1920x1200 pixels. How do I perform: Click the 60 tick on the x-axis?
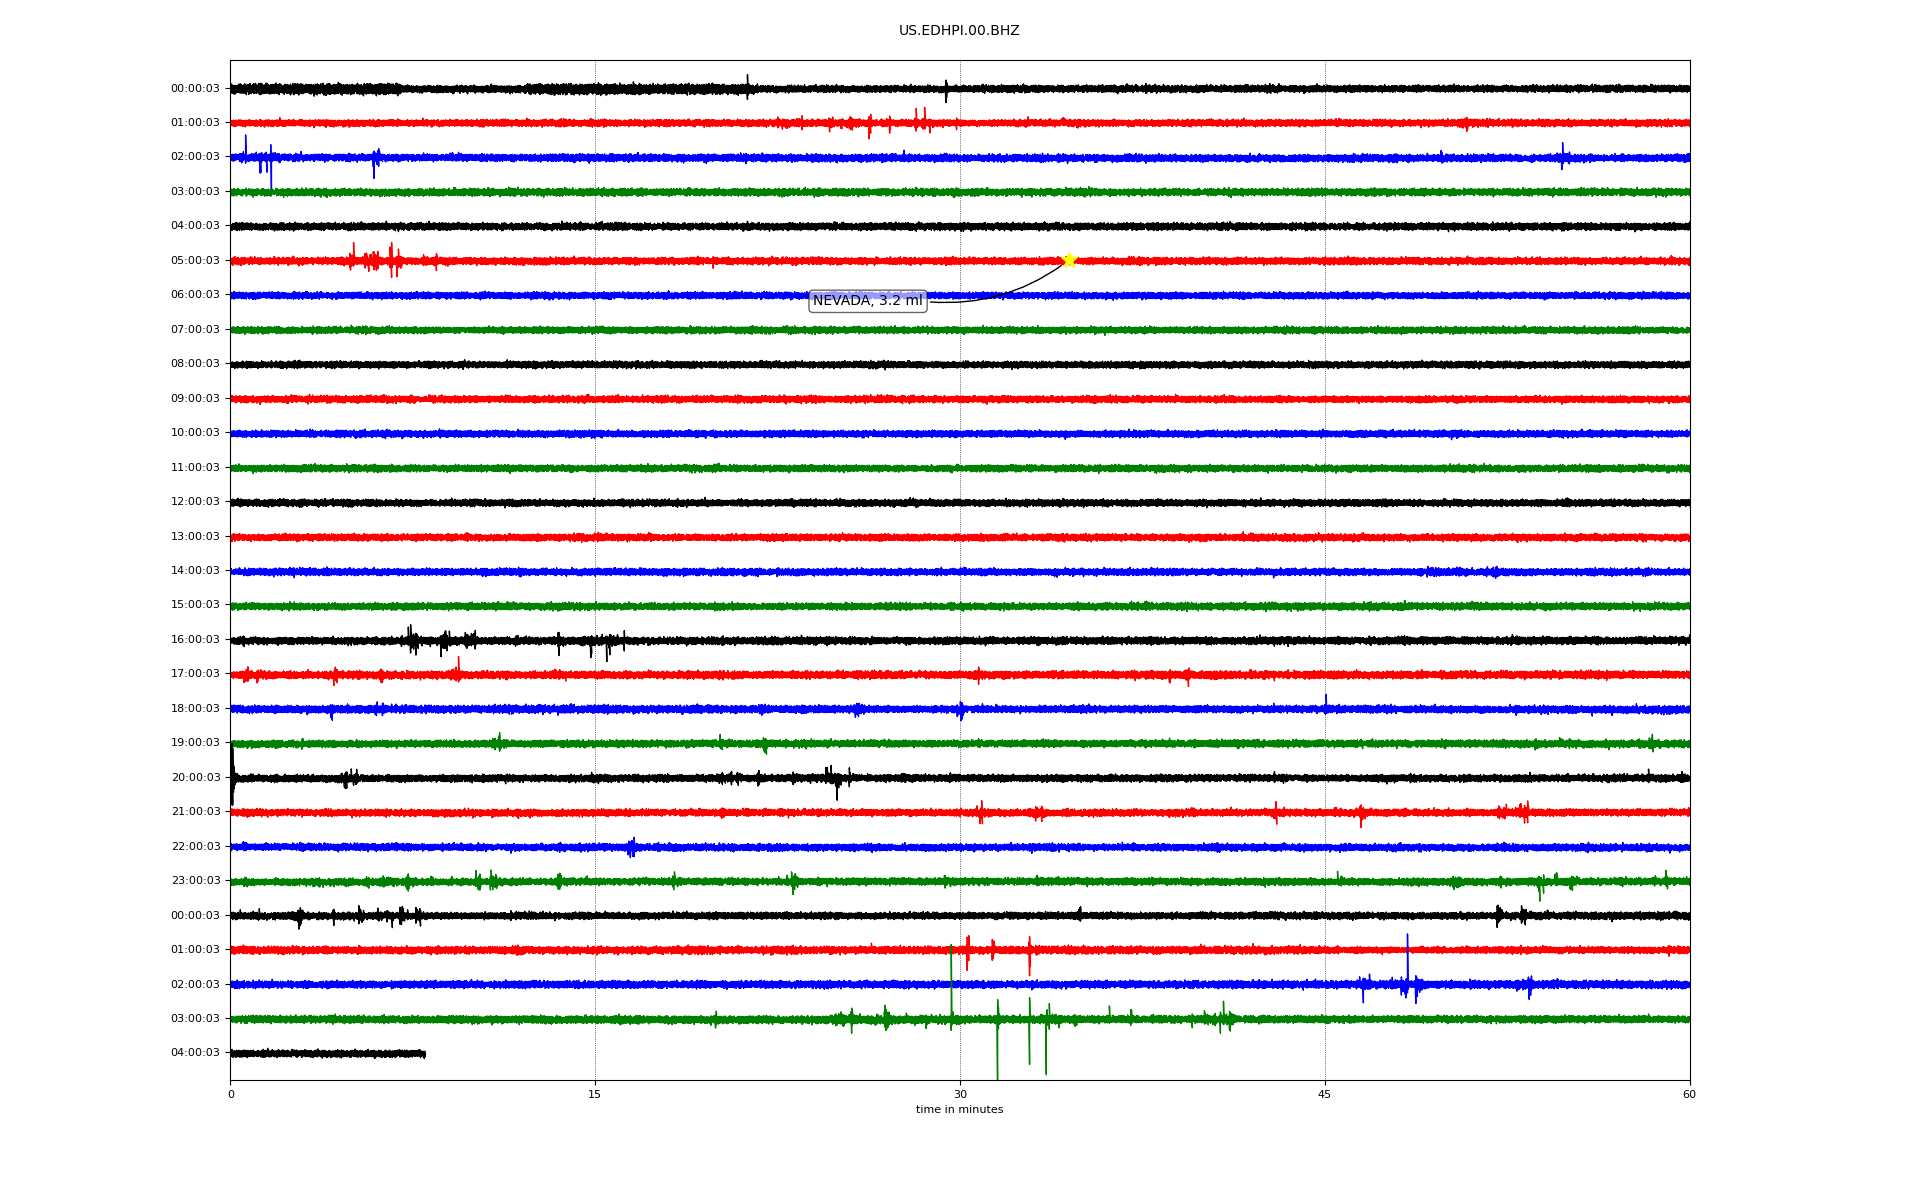click(1689, 1094)
